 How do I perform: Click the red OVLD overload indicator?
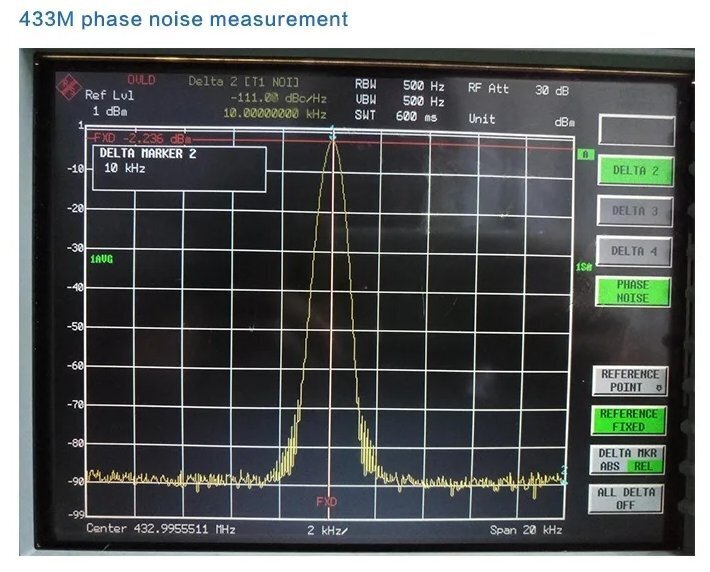[141, 80]
